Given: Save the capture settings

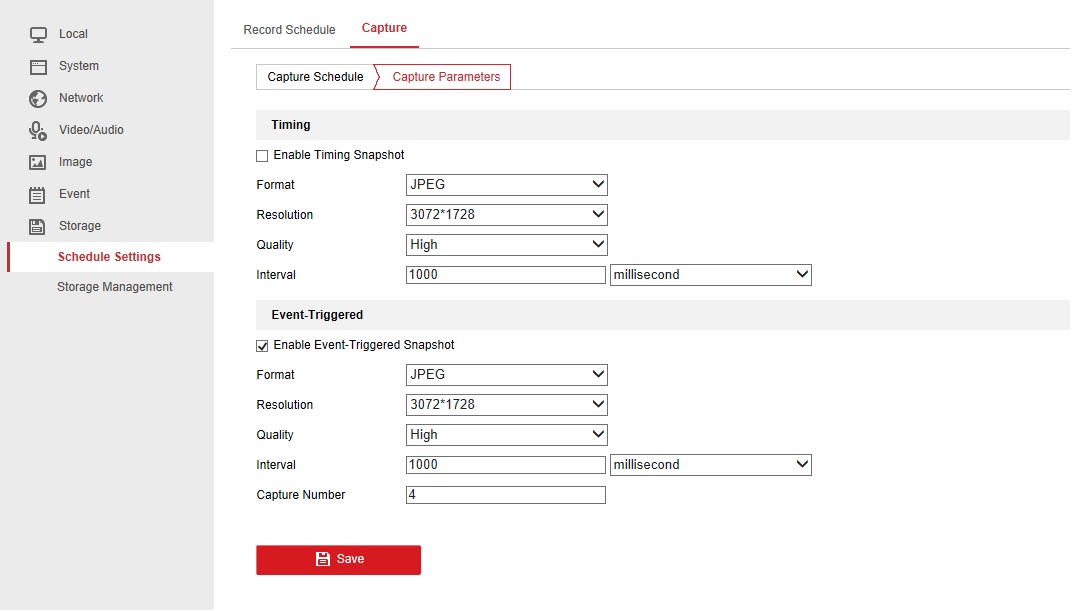Looking at the screenshot, I should 338,560.
